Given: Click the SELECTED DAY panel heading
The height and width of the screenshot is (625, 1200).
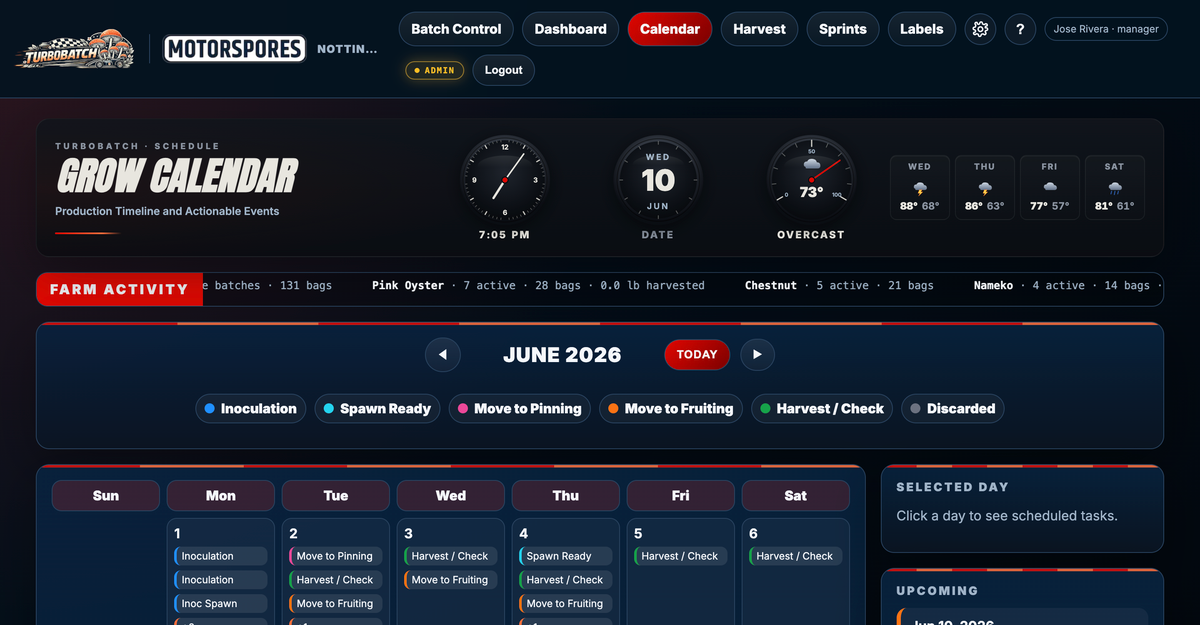Looking at the screenshot, I should pos(952,487).
